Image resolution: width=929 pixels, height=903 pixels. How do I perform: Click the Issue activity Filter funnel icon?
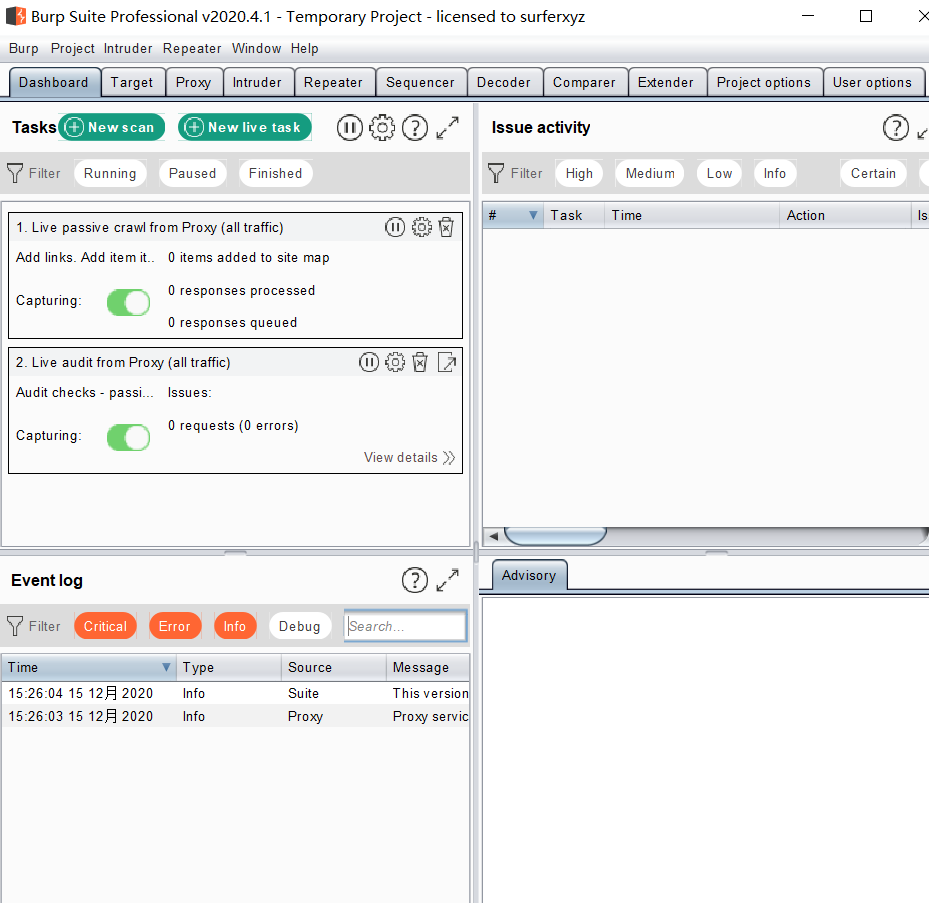click(x=496, y=173)
